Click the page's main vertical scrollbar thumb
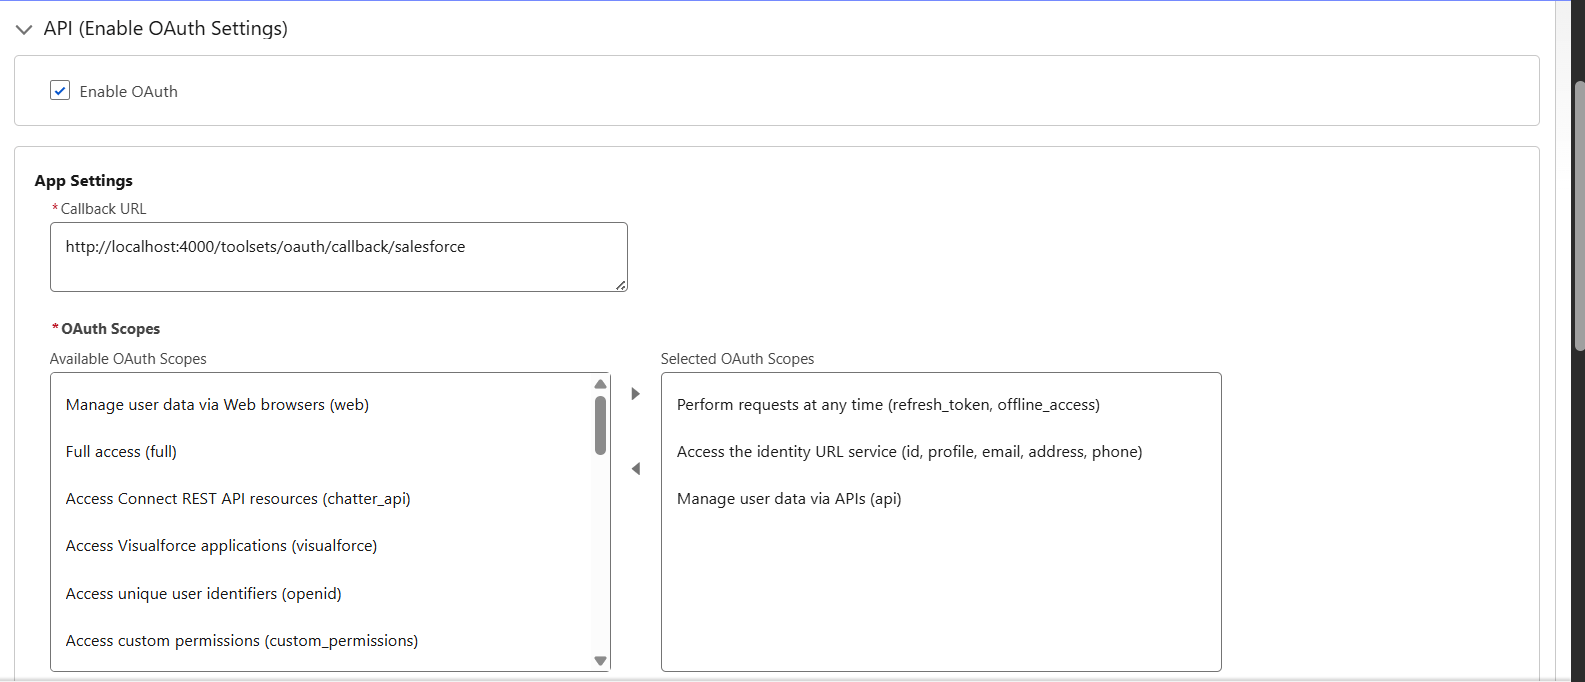1585x682 pixels. tap(1579, 215)
